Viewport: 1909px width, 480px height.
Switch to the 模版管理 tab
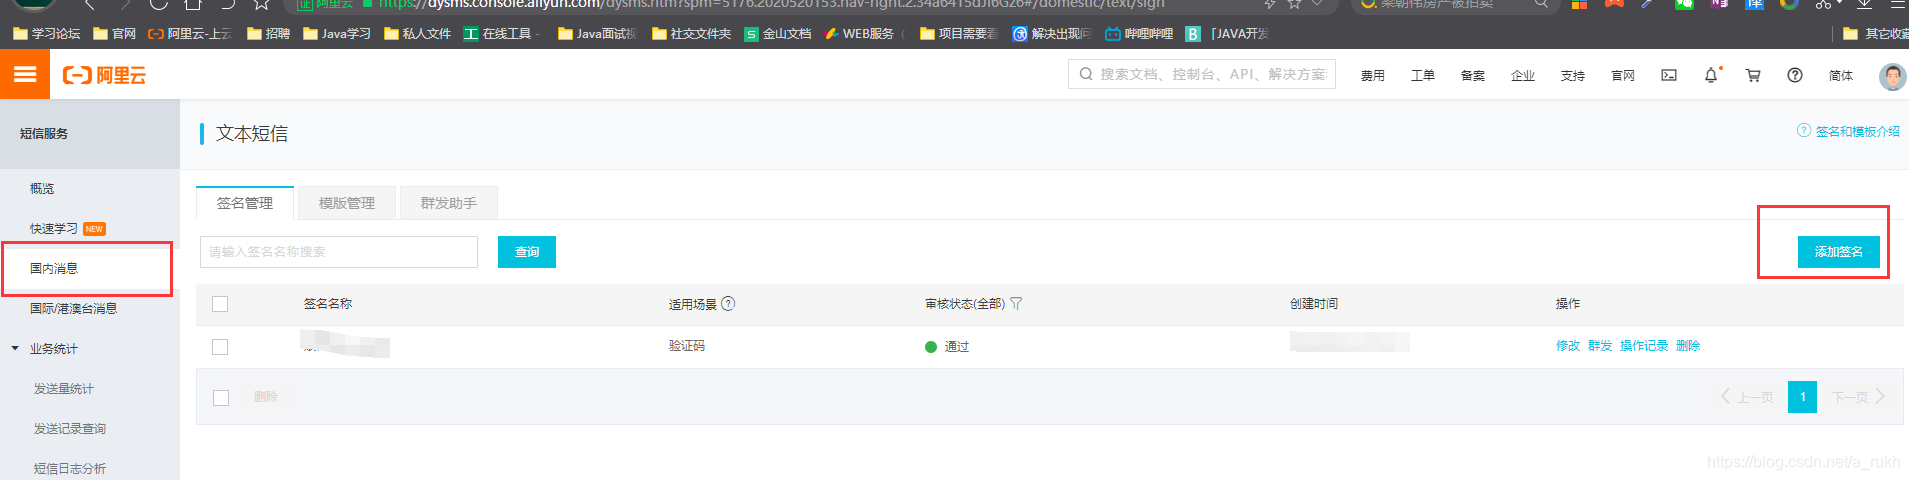click(347, 203)
